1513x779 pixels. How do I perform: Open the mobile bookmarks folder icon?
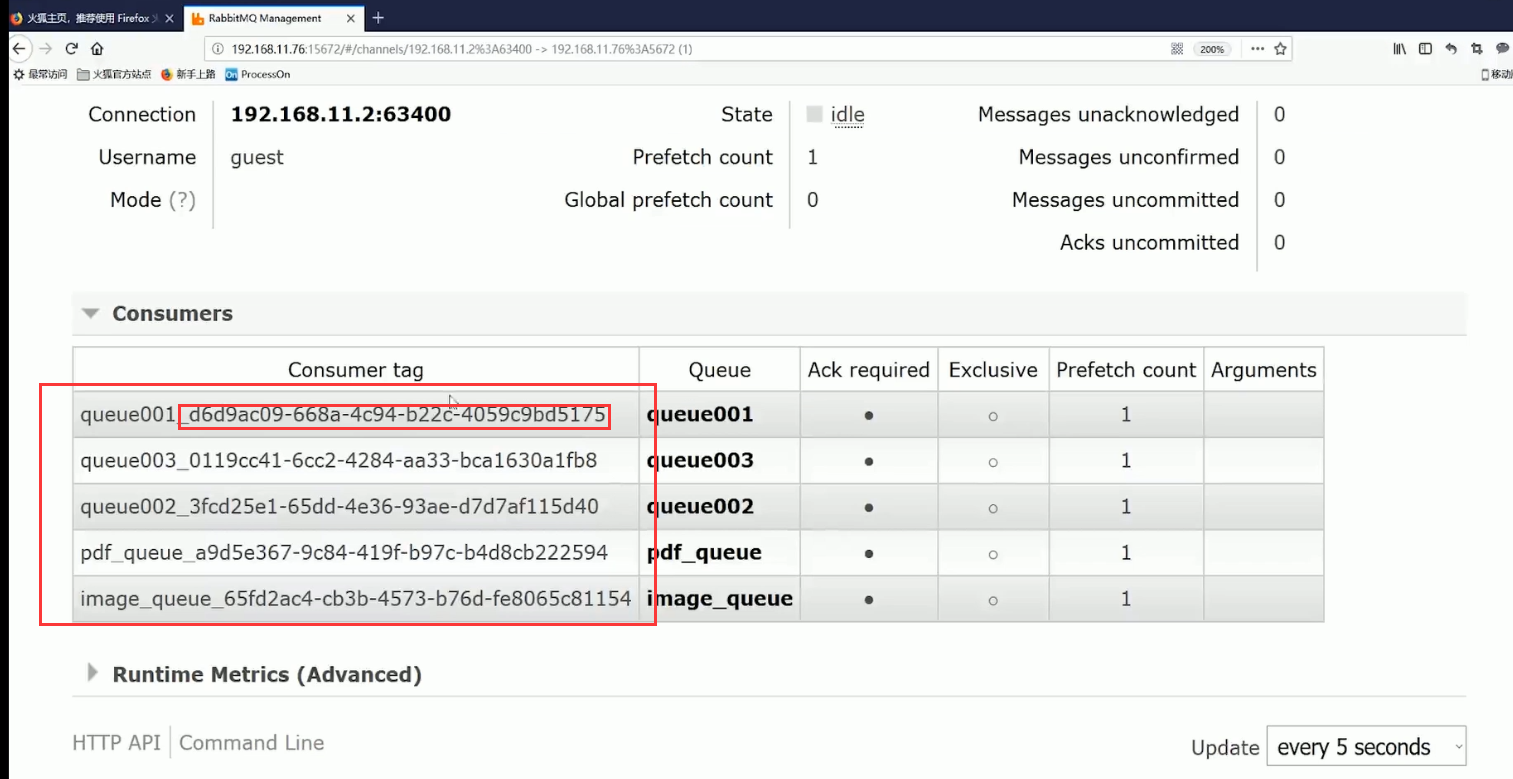1497,74
